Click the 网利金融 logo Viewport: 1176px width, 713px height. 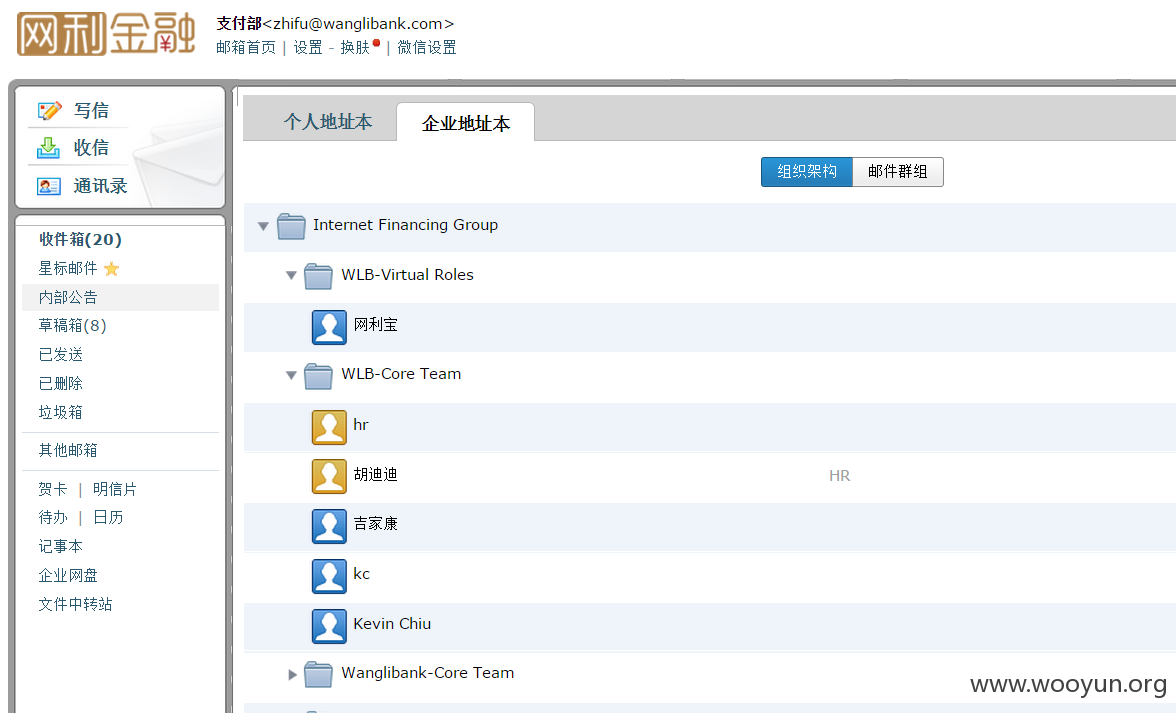(x=106, y=34)
